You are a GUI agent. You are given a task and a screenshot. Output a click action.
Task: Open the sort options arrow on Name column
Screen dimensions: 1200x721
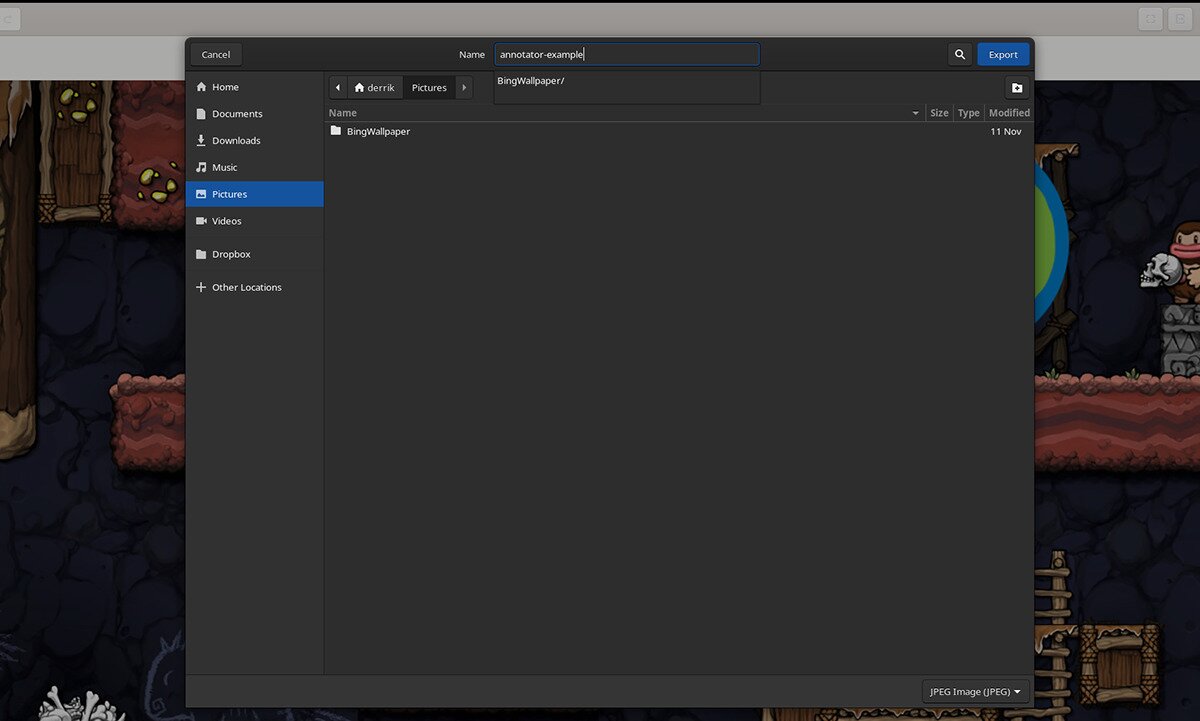pos(914,113)
